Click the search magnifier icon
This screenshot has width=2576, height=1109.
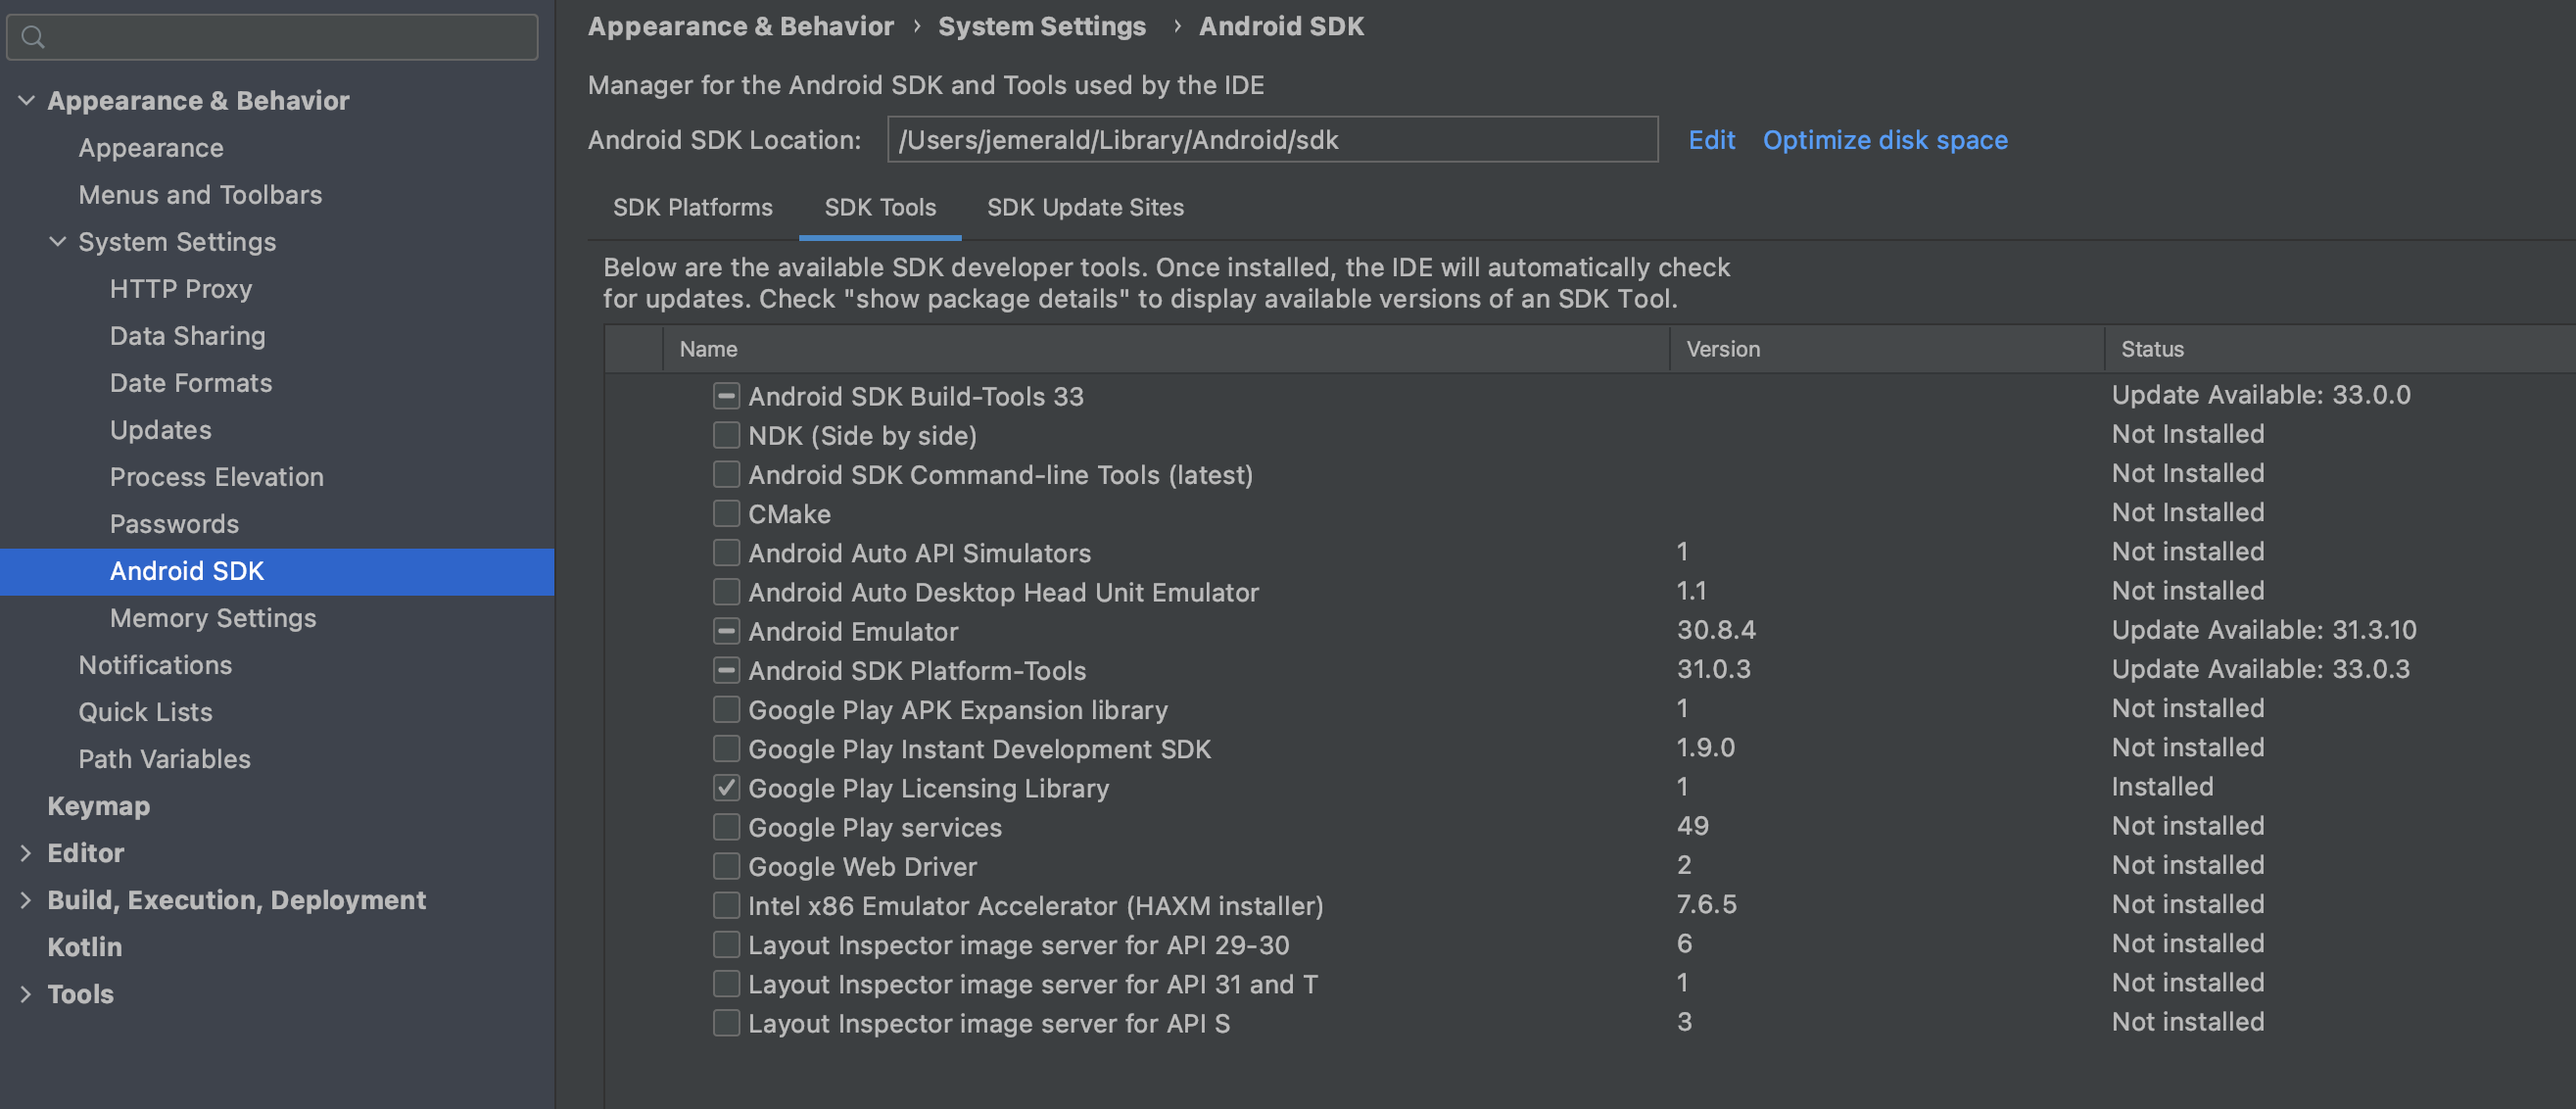[x=33, y=38]
